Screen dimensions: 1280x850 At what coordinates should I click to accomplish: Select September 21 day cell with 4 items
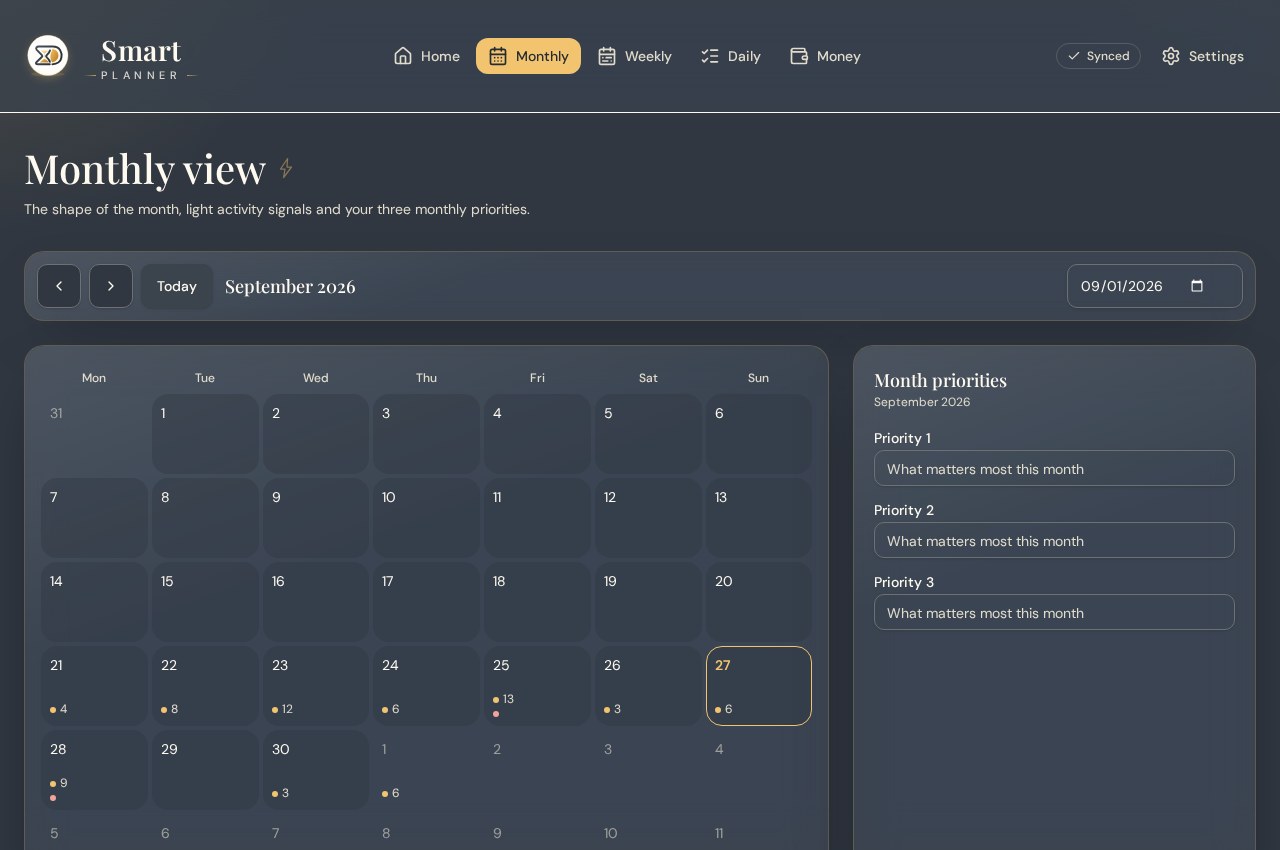pyautogui.click(x=94, y=686)
